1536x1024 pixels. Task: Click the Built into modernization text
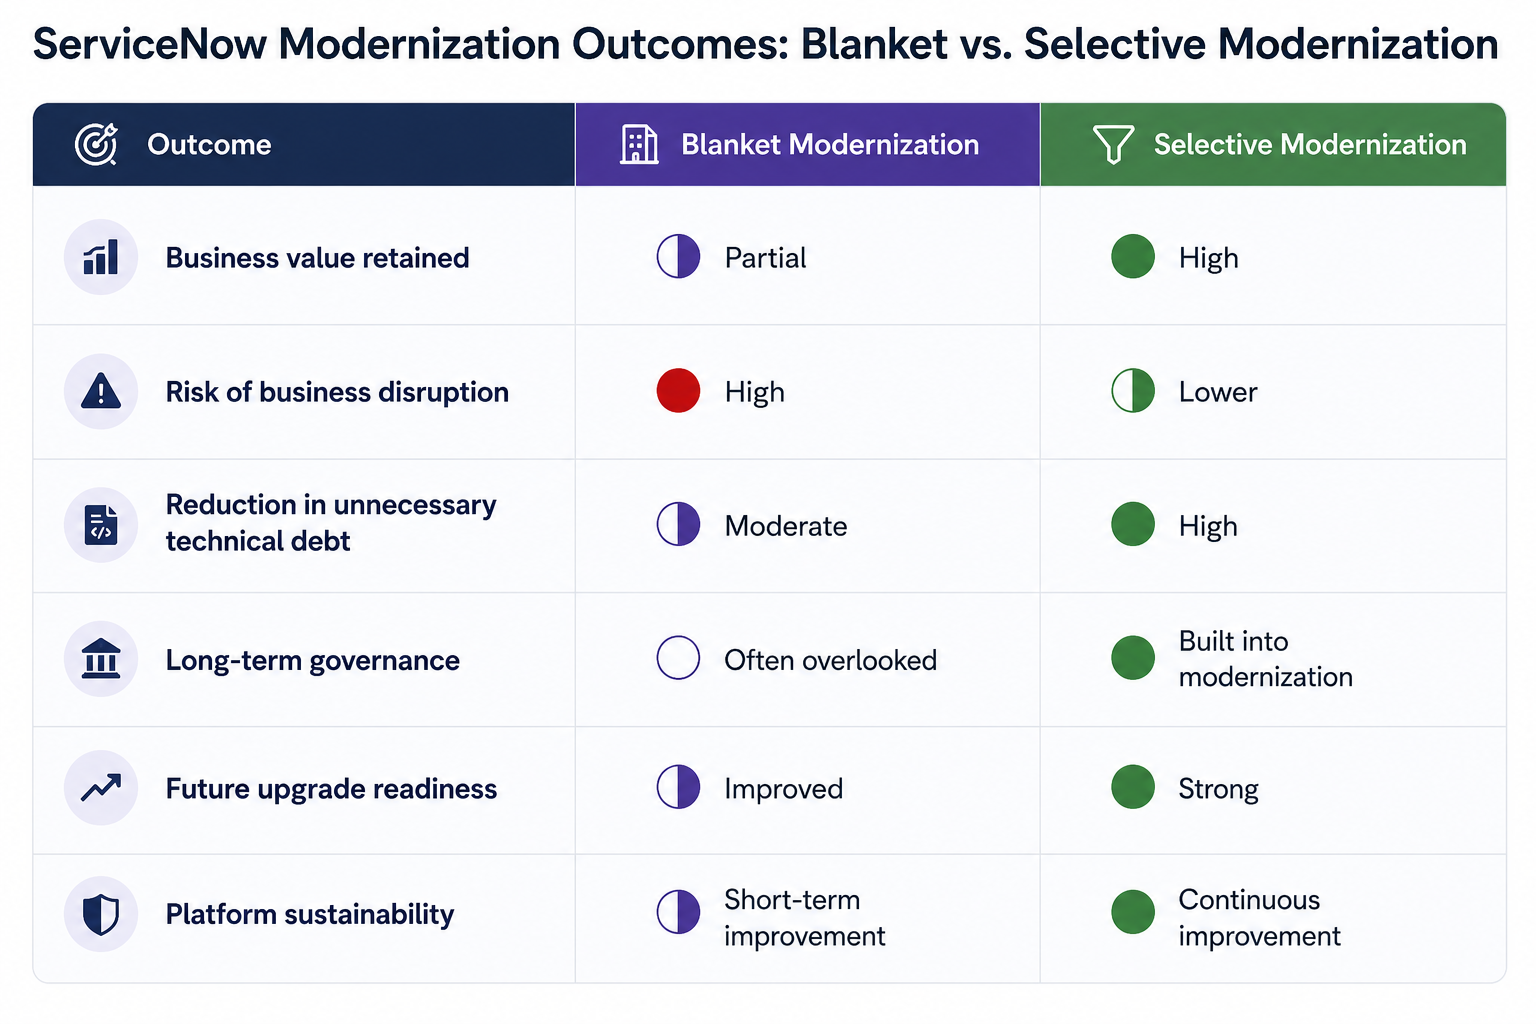pyautogui.click(x=1265, y=659)
